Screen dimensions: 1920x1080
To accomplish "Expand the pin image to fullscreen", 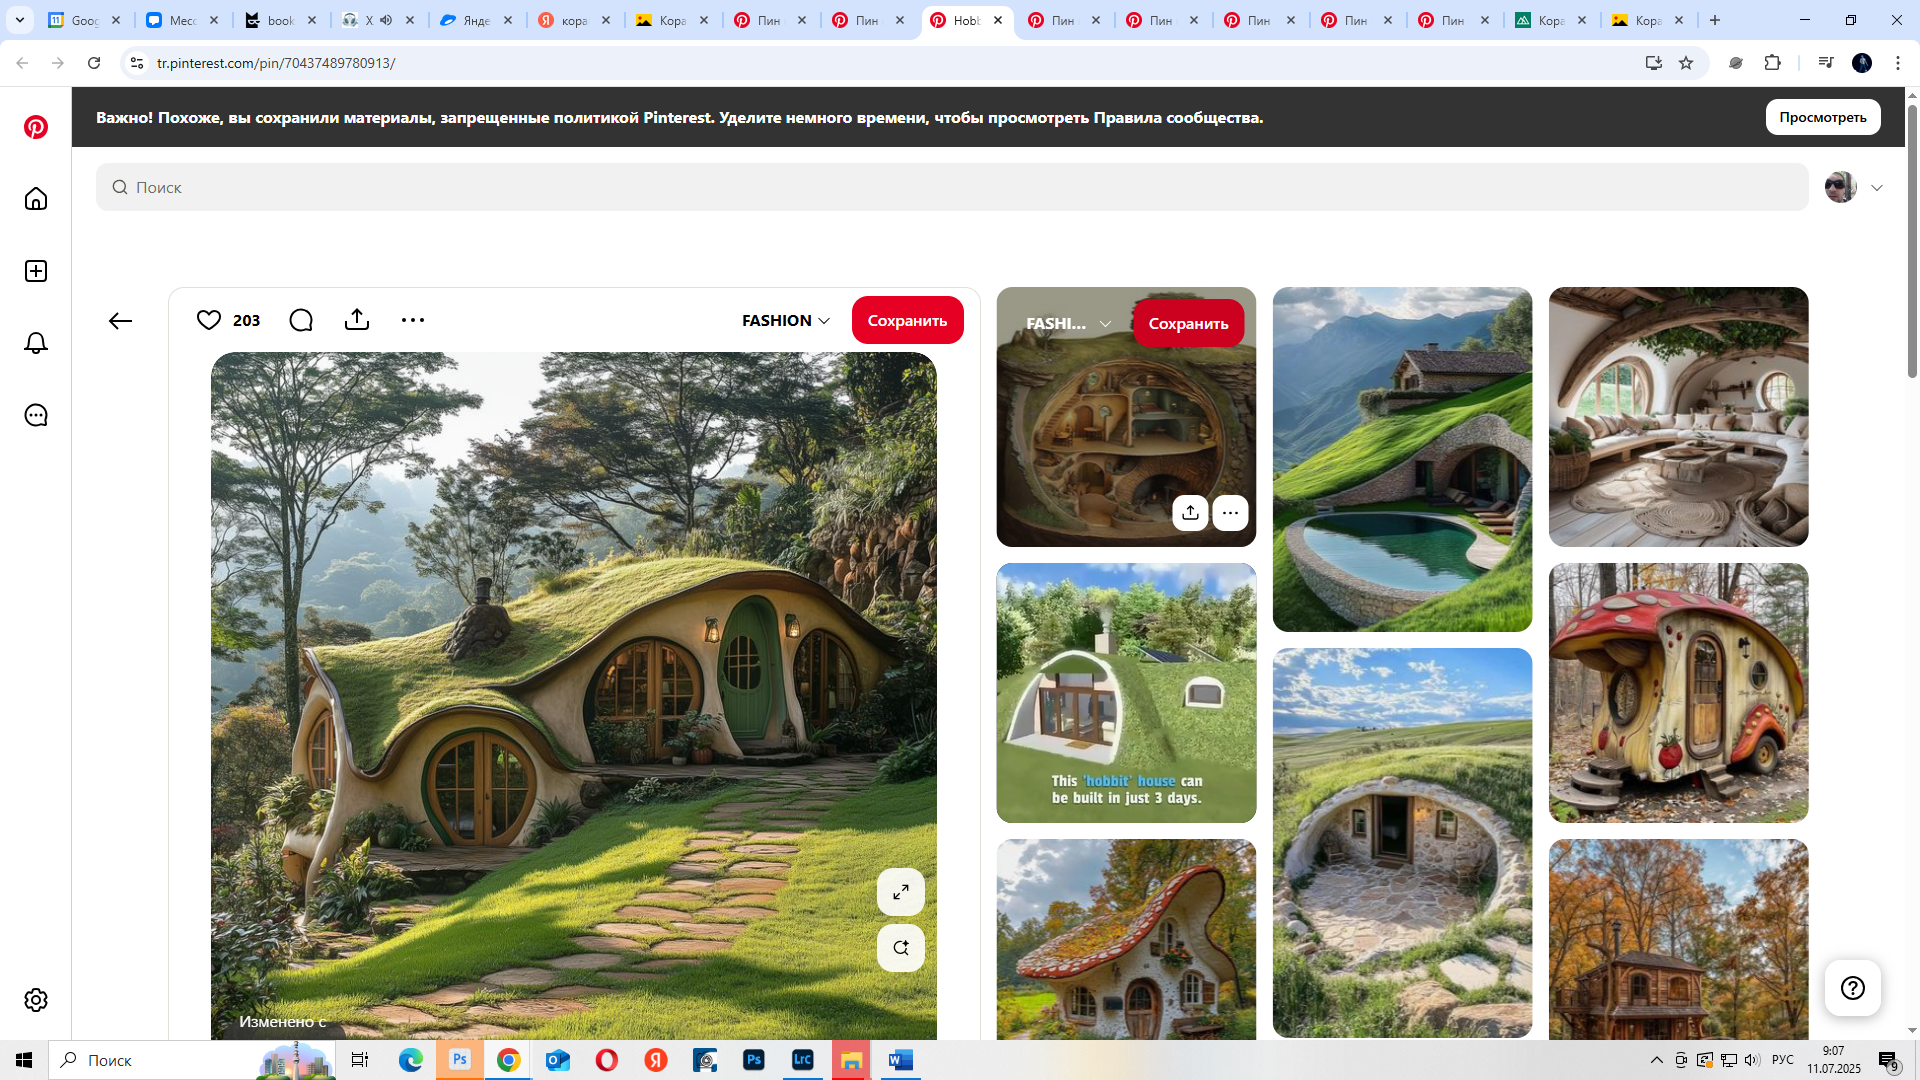I will [x=901, y=892].
